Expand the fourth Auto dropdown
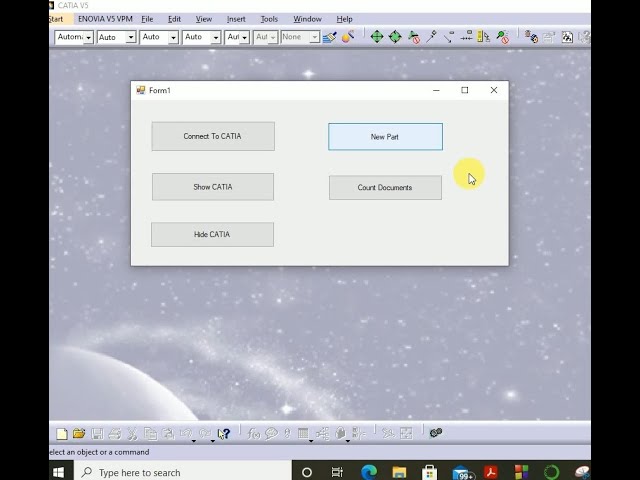The height and width of the screenshot is (480, 640). click(216, 38)
